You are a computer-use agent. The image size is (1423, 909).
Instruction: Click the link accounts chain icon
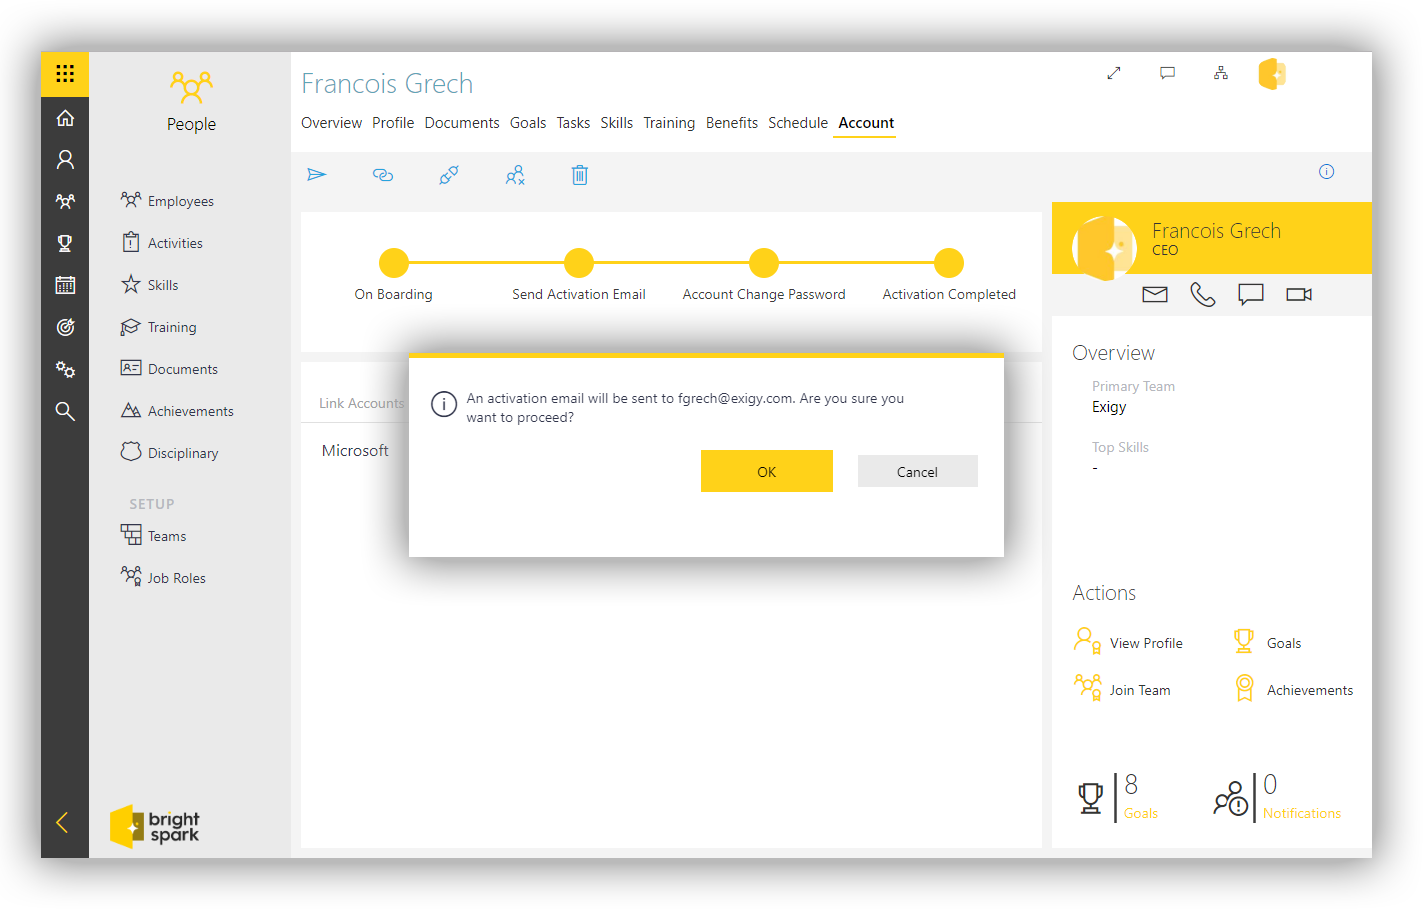[383, 175]
